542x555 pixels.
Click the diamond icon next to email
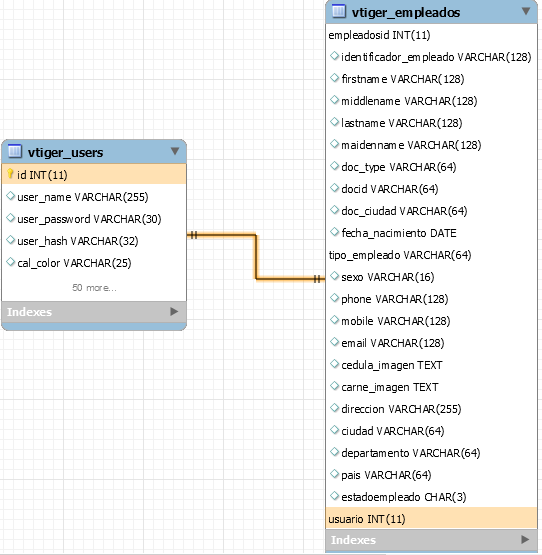click(x=335, y=342)
